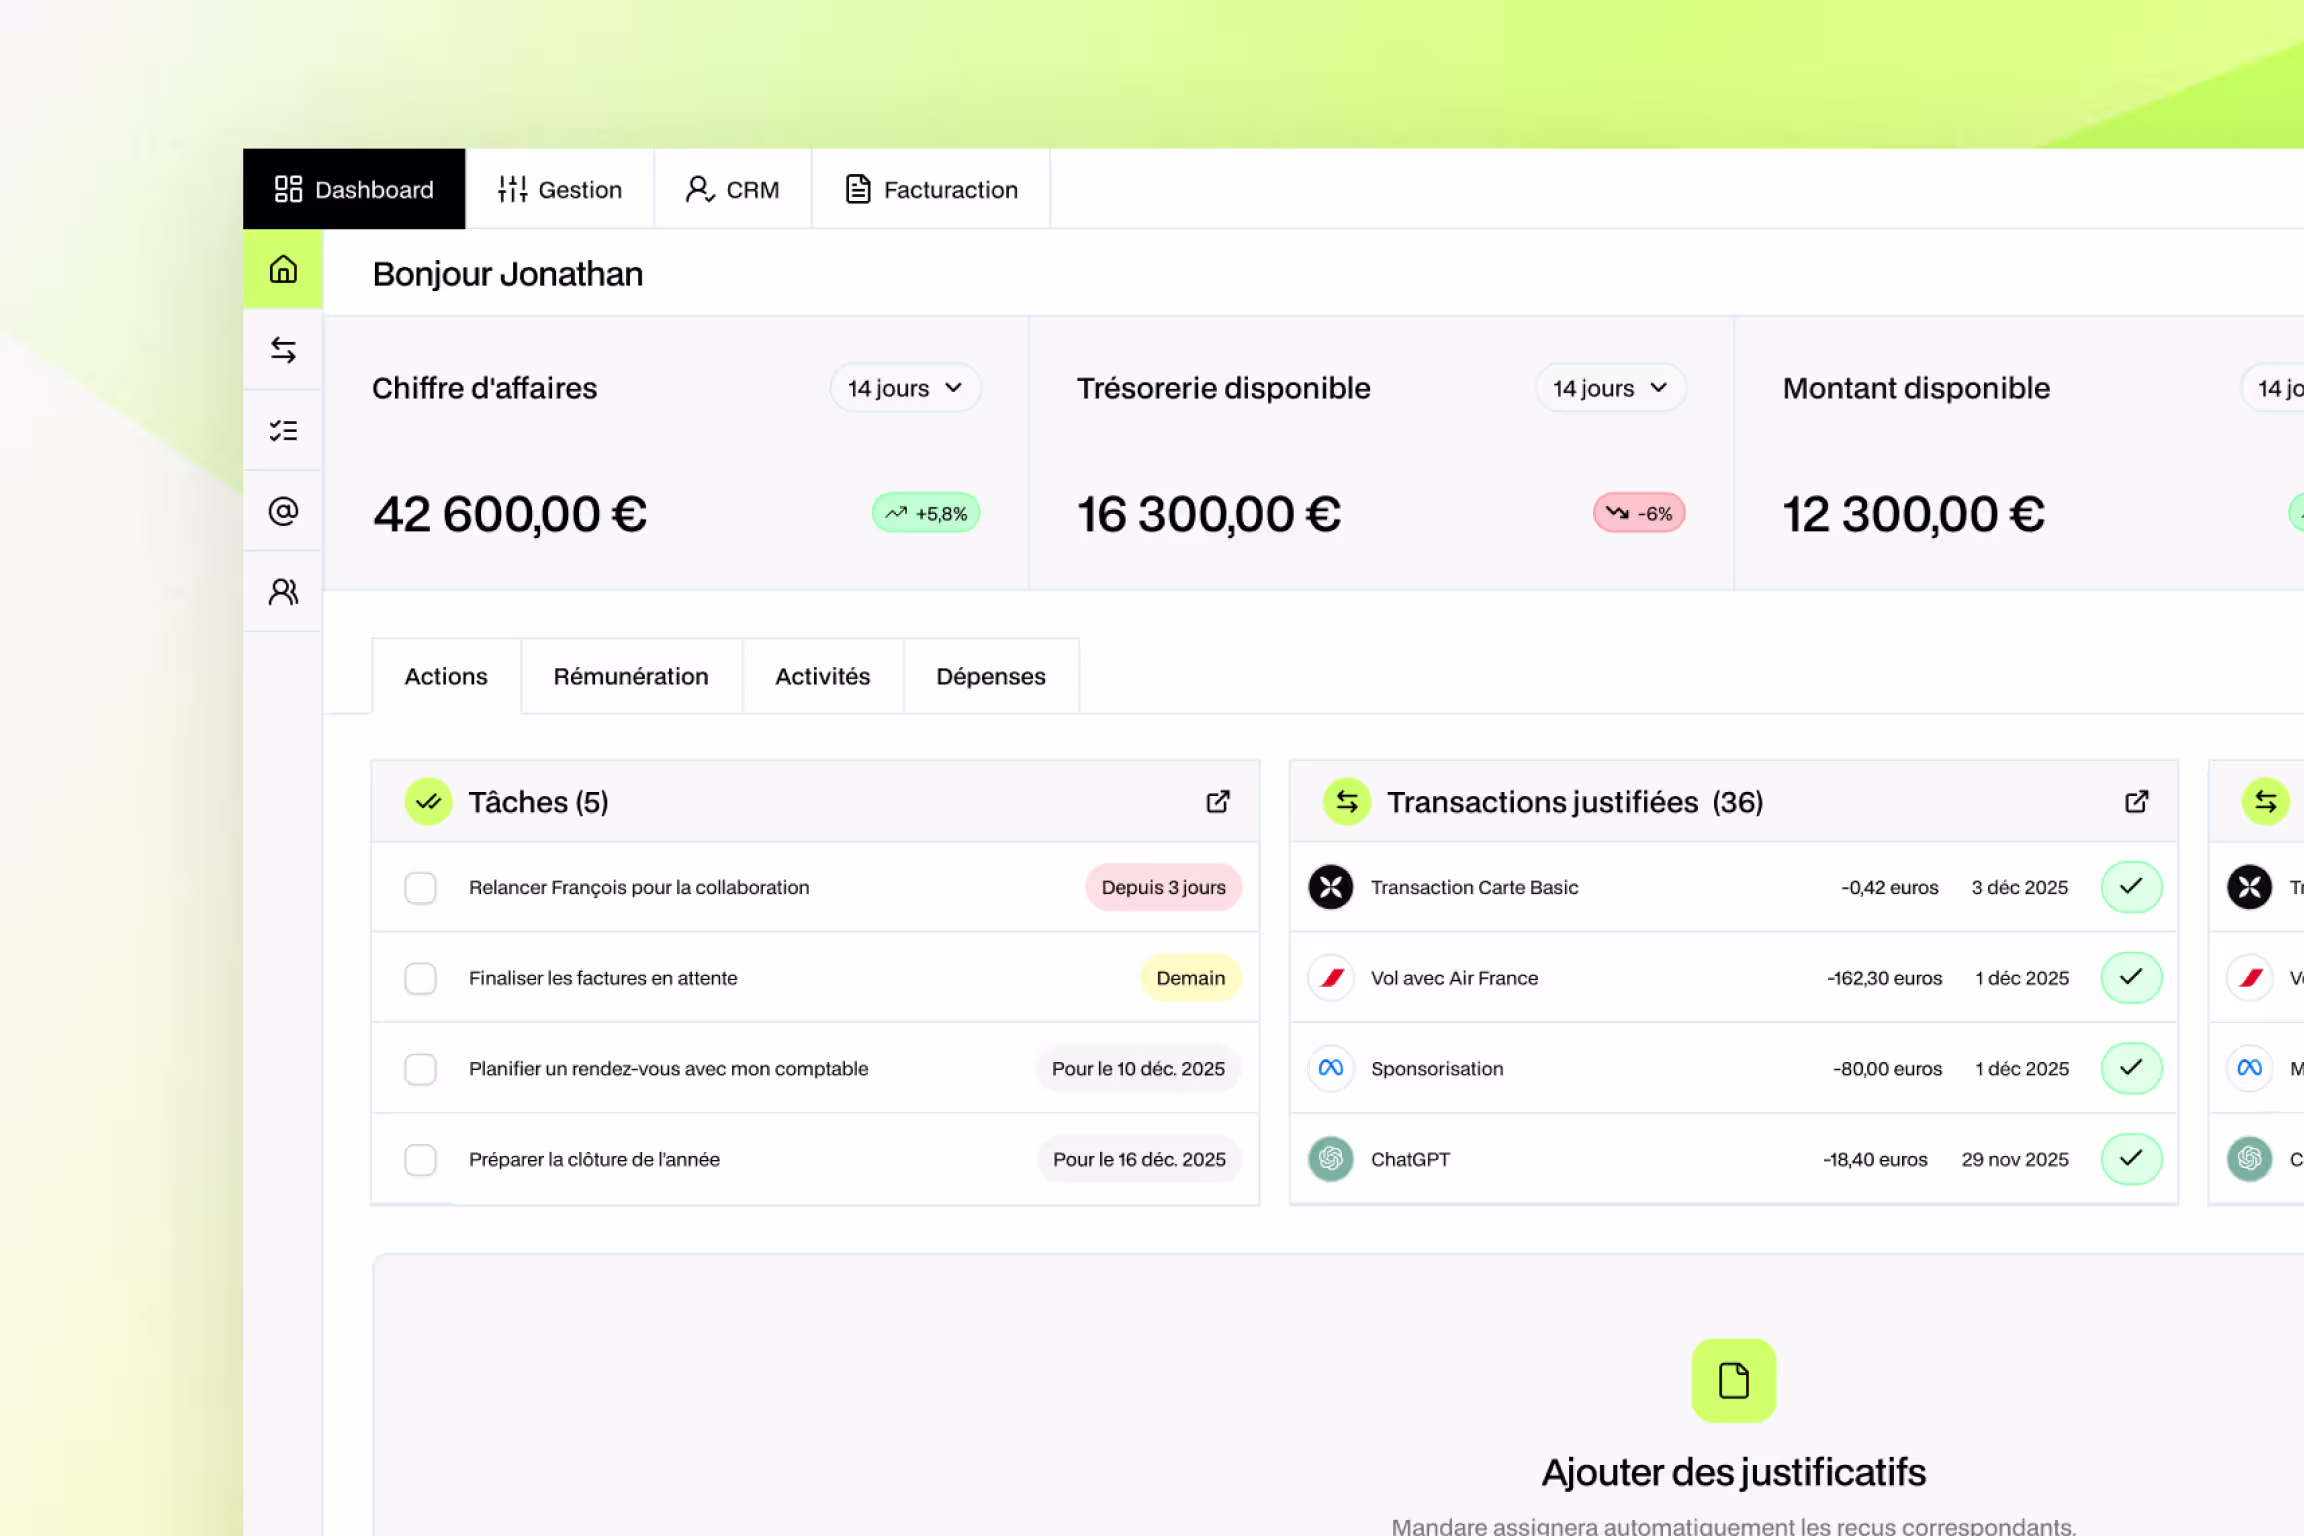Mark Préparer la clôture de l'année done
The image size is (2304, 1536).
point(420,1160)
